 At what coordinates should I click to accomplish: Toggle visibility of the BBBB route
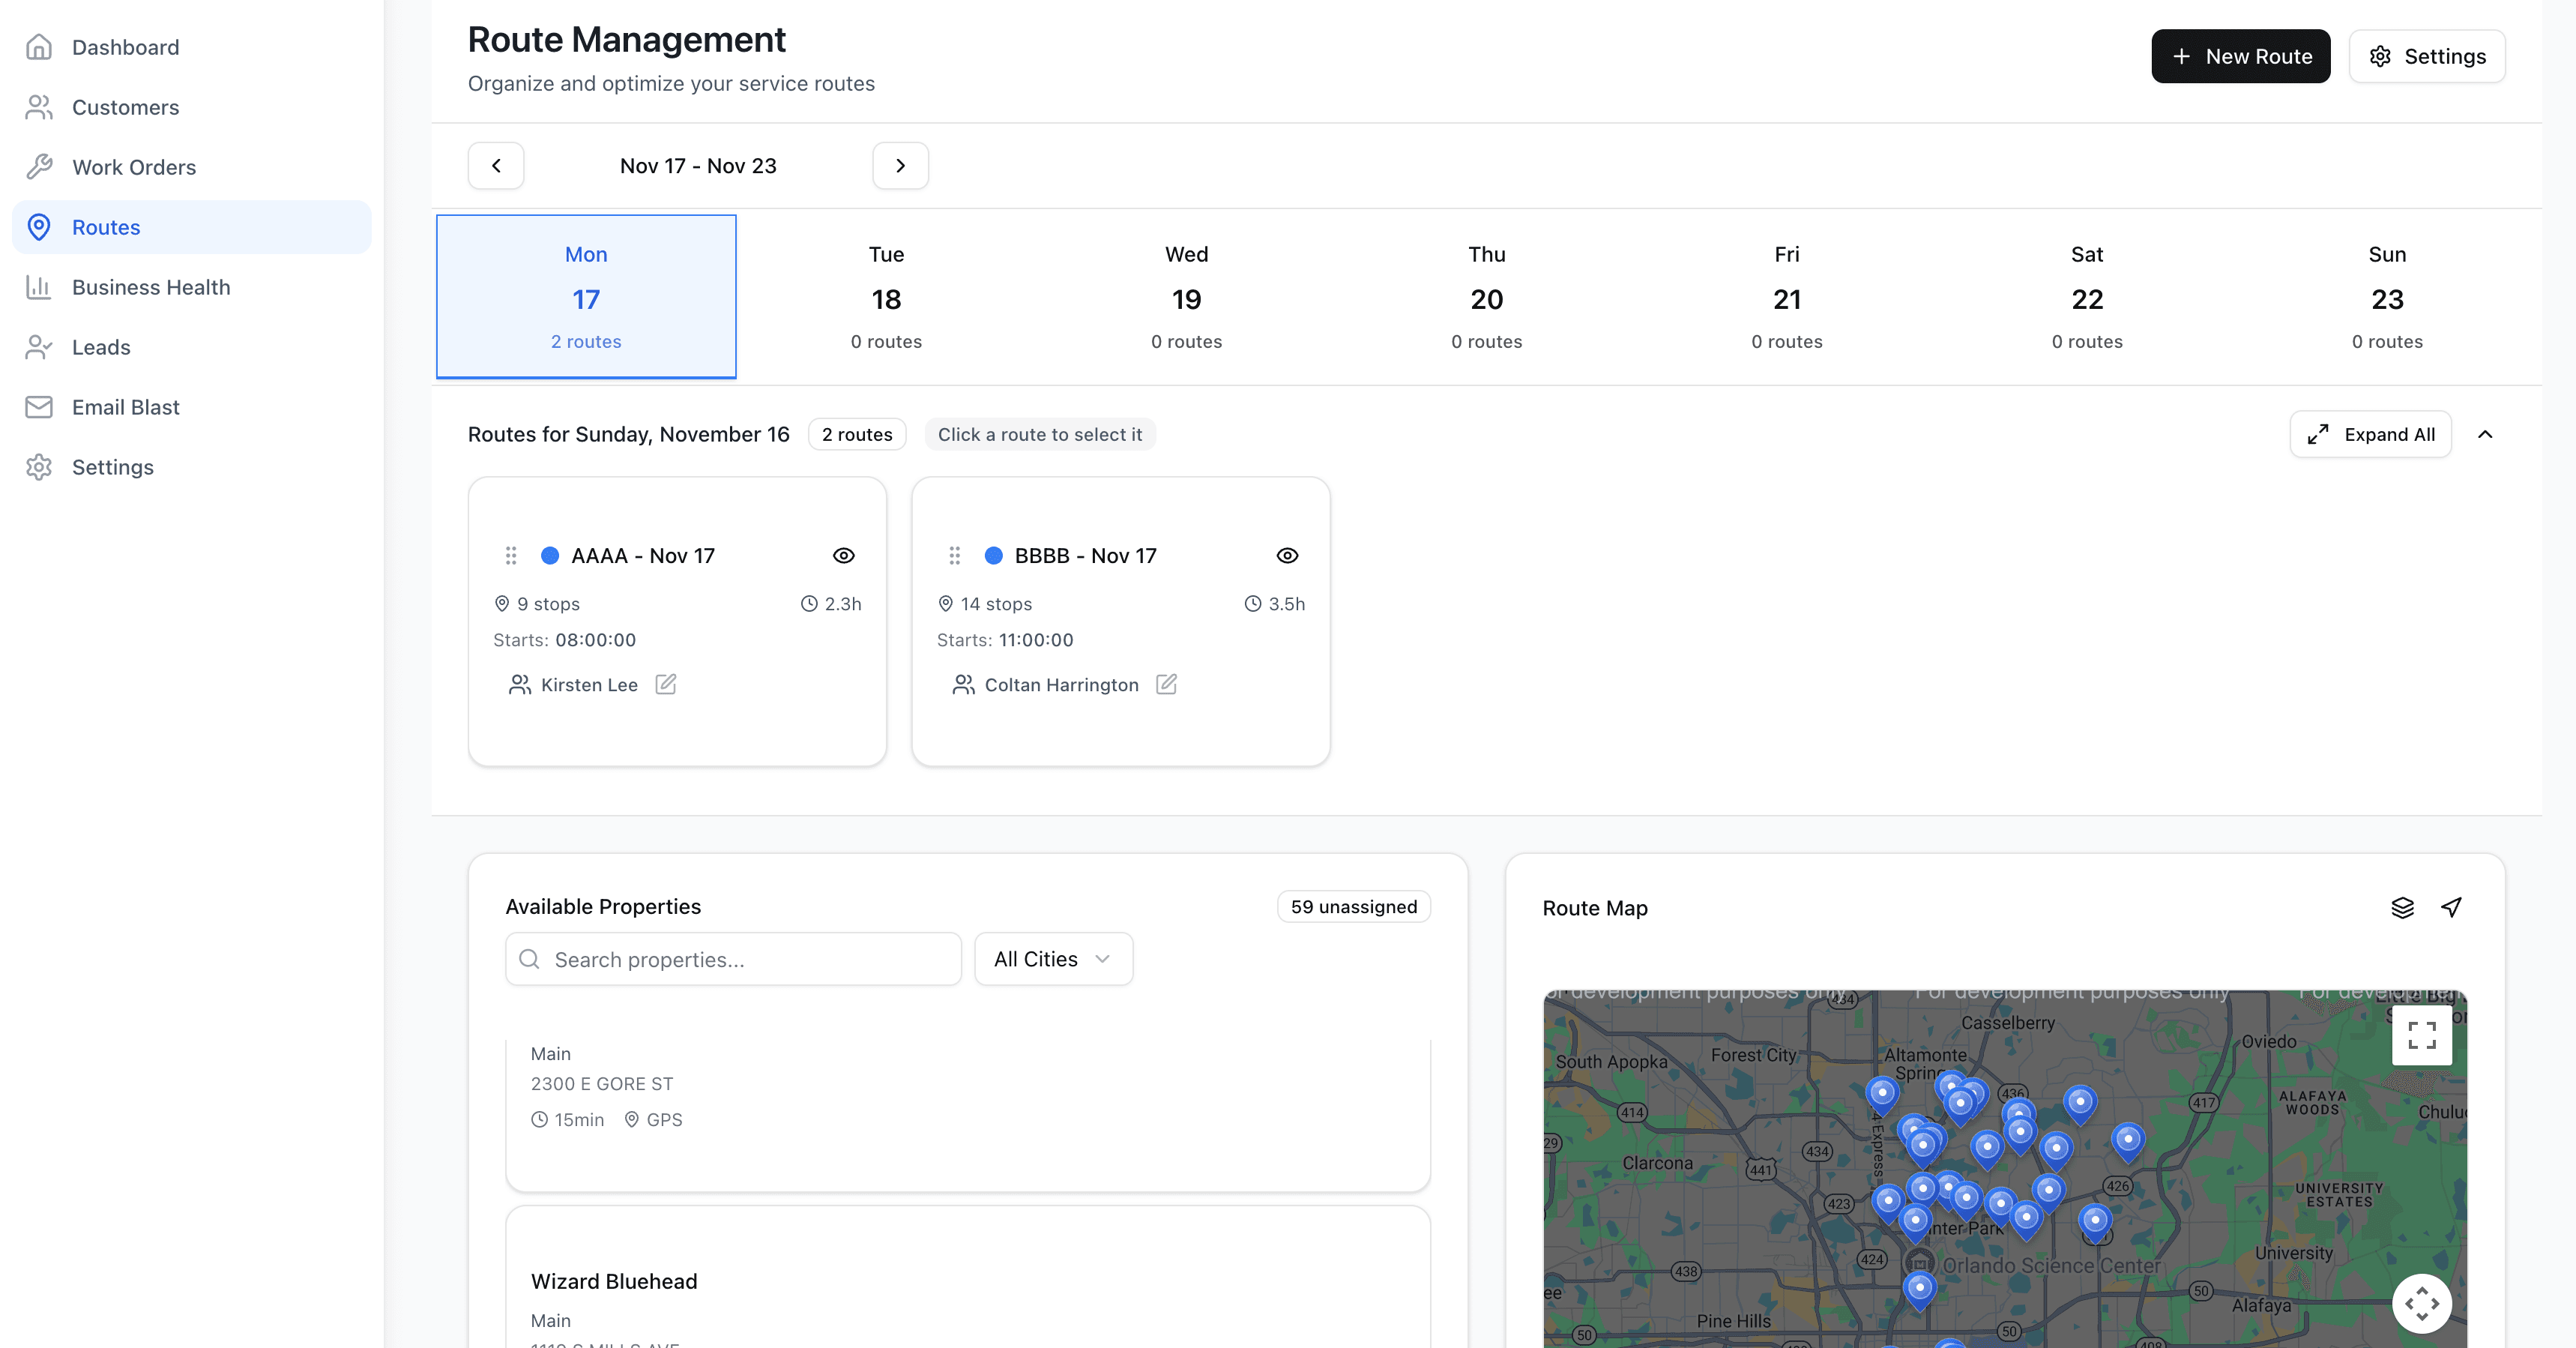(1287, 556)
